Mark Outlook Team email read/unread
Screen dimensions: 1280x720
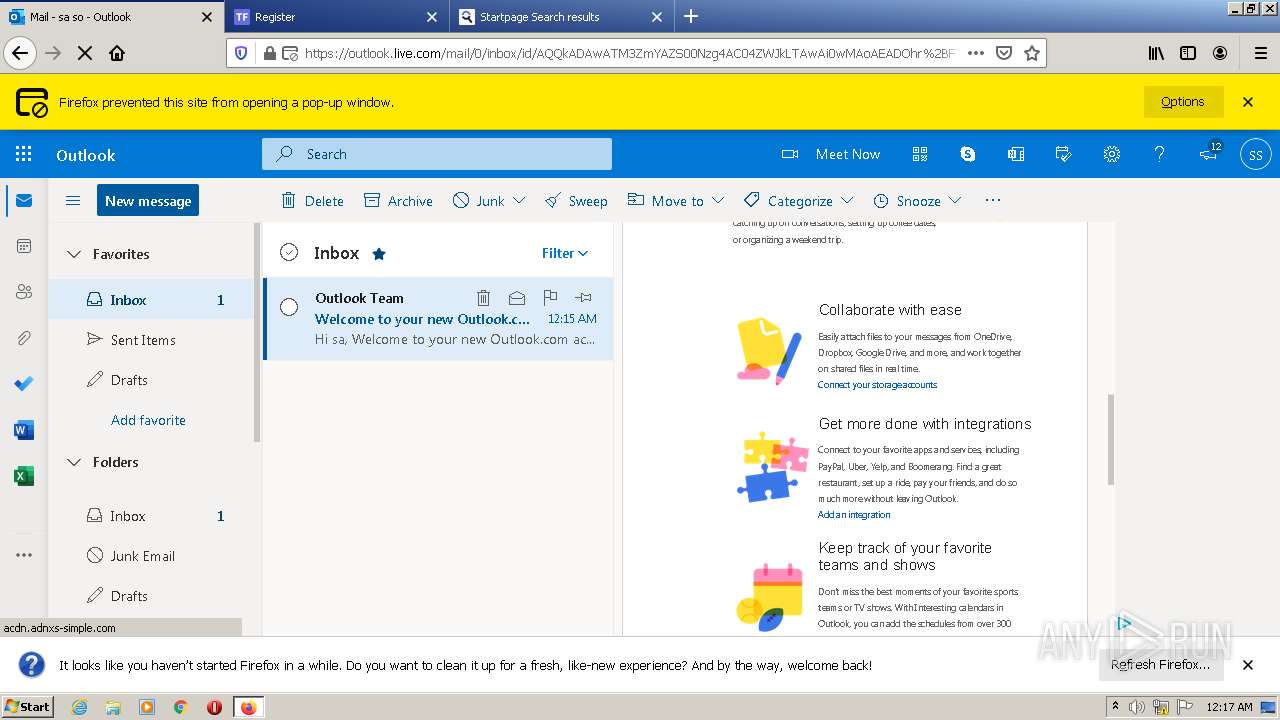pos(517,297)
